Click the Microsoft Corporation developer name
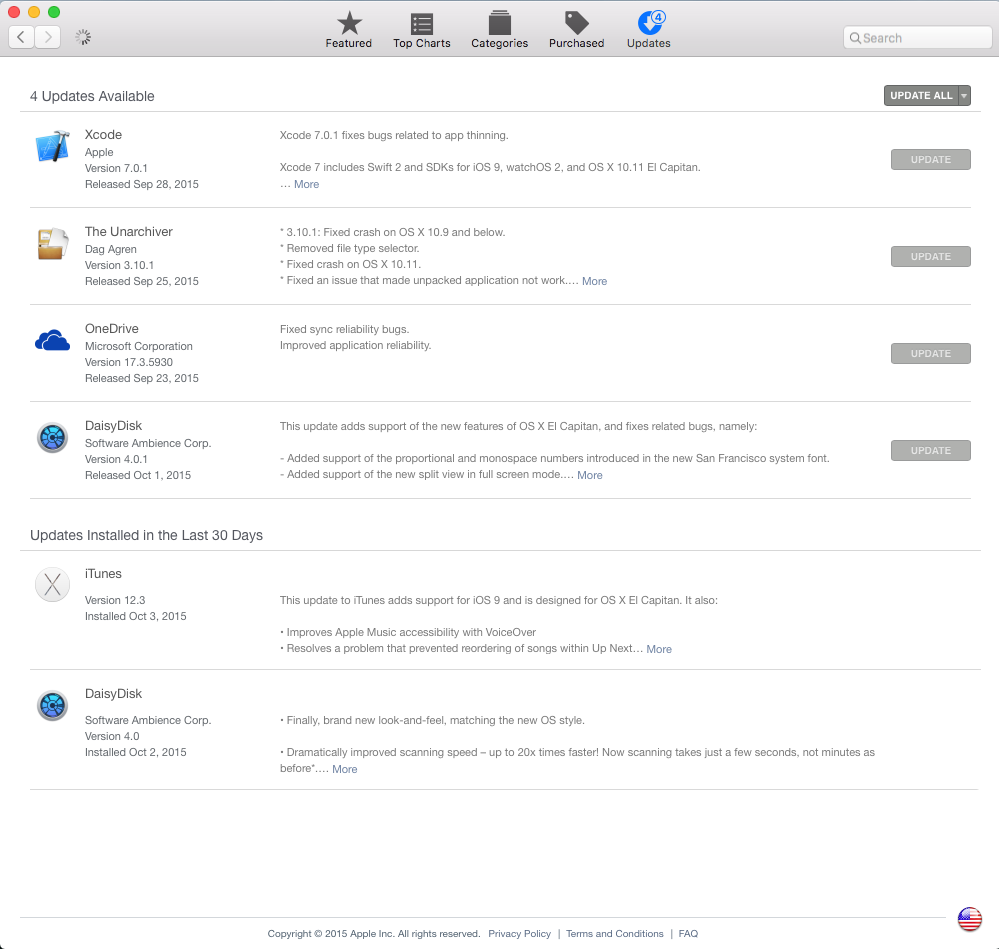The width and height of the screenshot is (999, 949). click(x=139, y=346)
